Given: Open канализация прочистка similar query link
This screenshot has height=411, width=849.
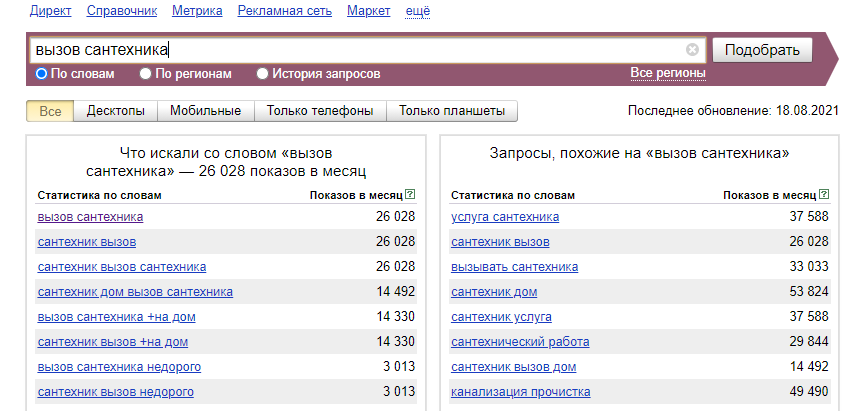Looking at the screenshot, I should point(521,392).
